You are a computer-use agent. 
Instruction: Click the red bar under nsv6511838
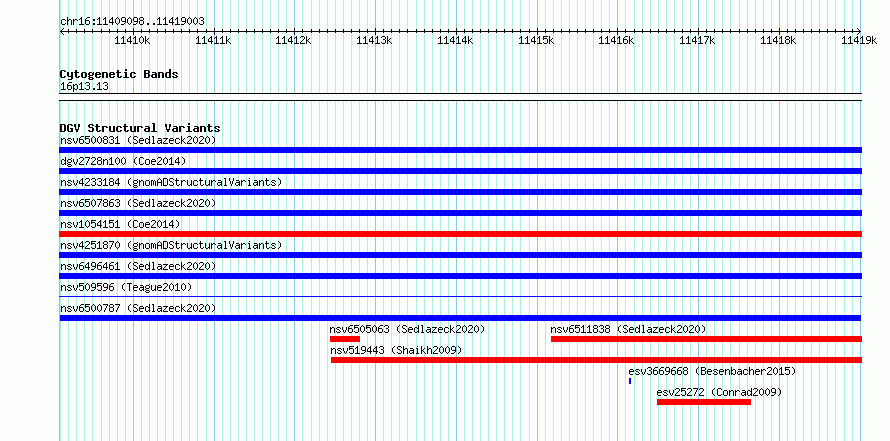(707, 339)
